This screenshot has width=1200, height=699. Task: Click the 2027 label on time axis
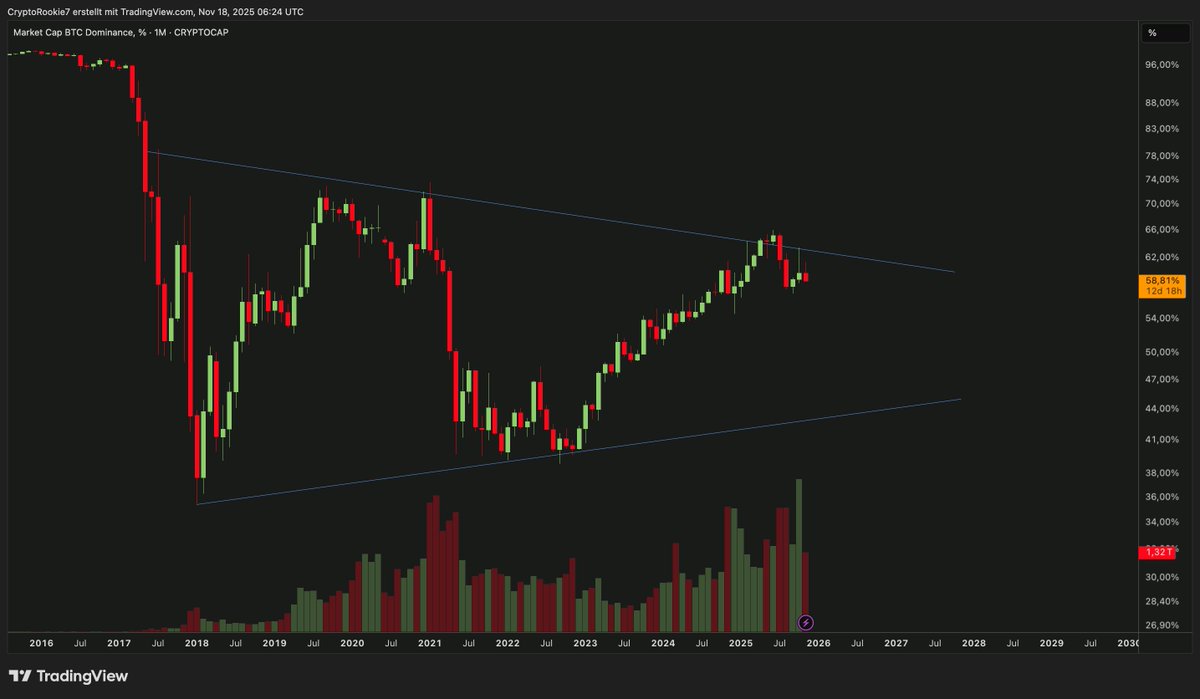[x=896, y=645]
